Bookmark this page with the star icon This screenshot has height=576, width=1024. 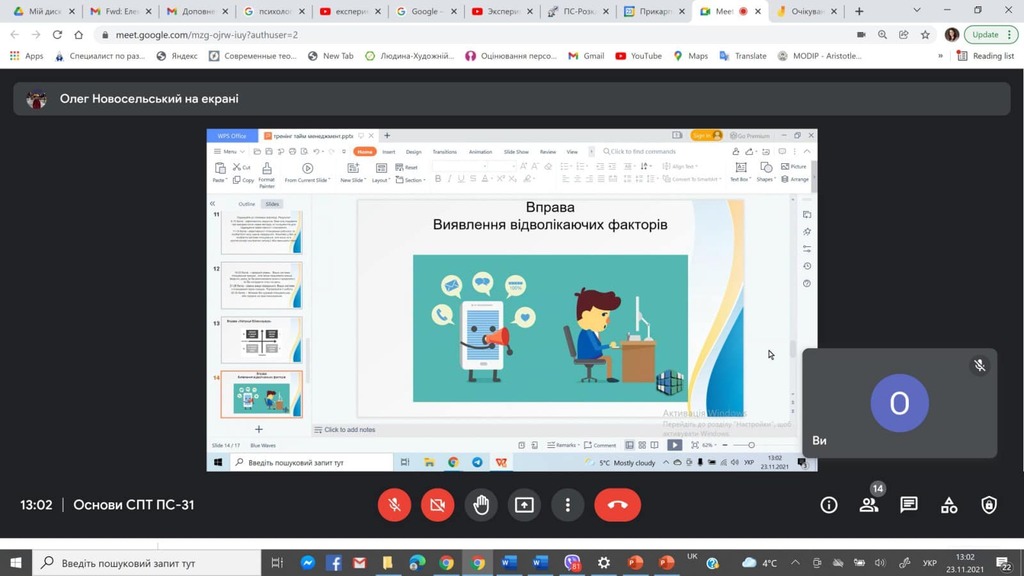pyautogui.click(x=925, y=34)
